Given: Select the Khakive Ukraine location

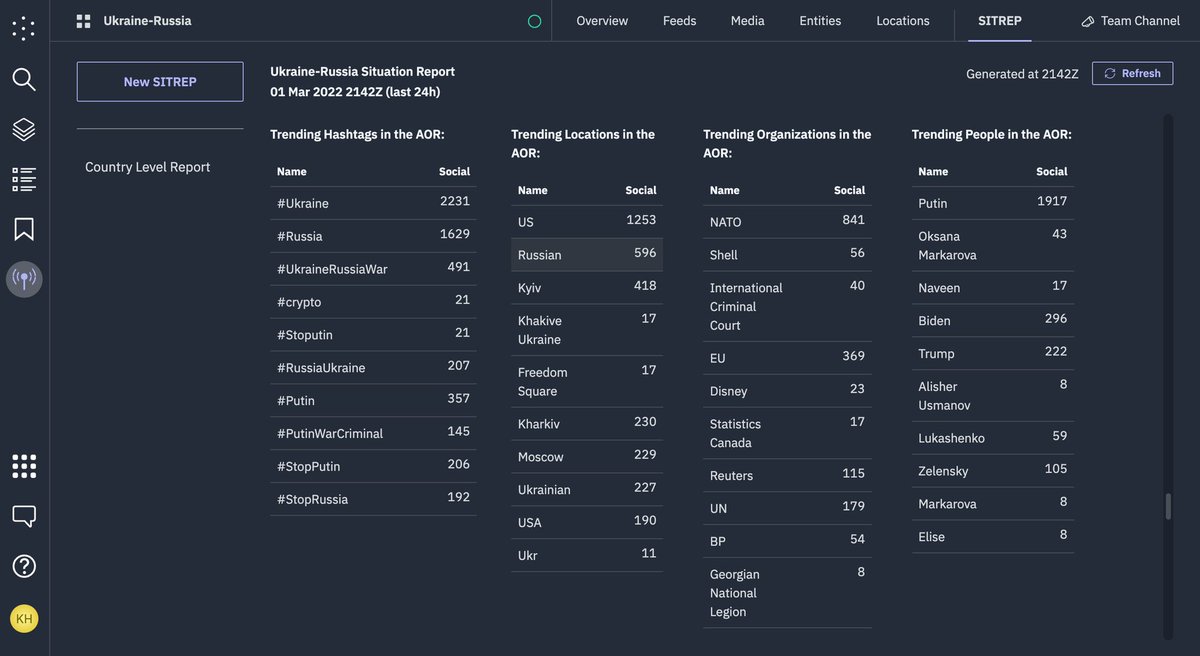Looking at the screenshot, I should coord(587,330).
